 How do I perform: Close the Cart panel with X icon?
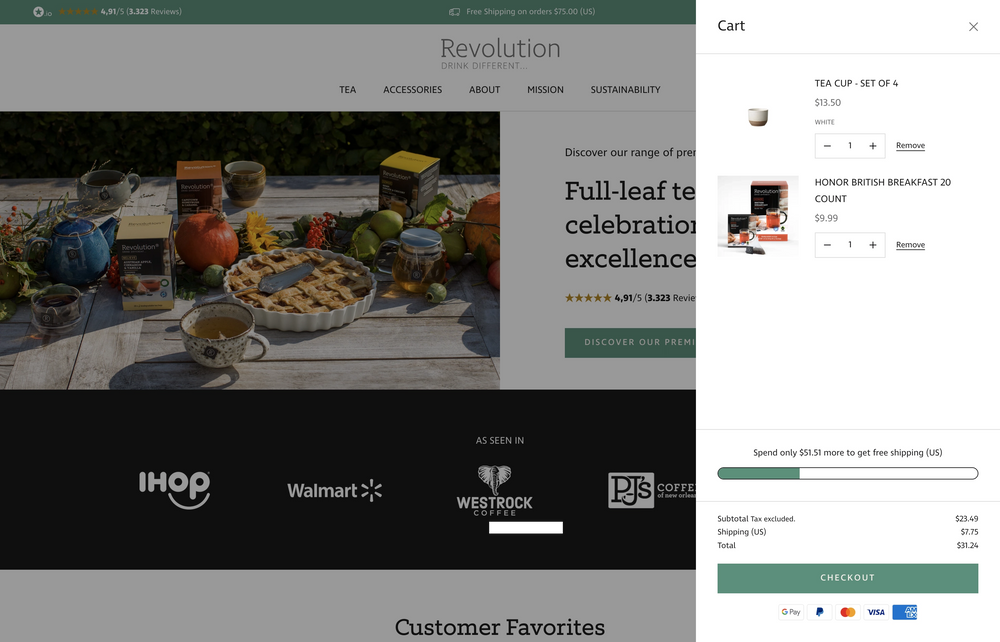pos(973,27)
